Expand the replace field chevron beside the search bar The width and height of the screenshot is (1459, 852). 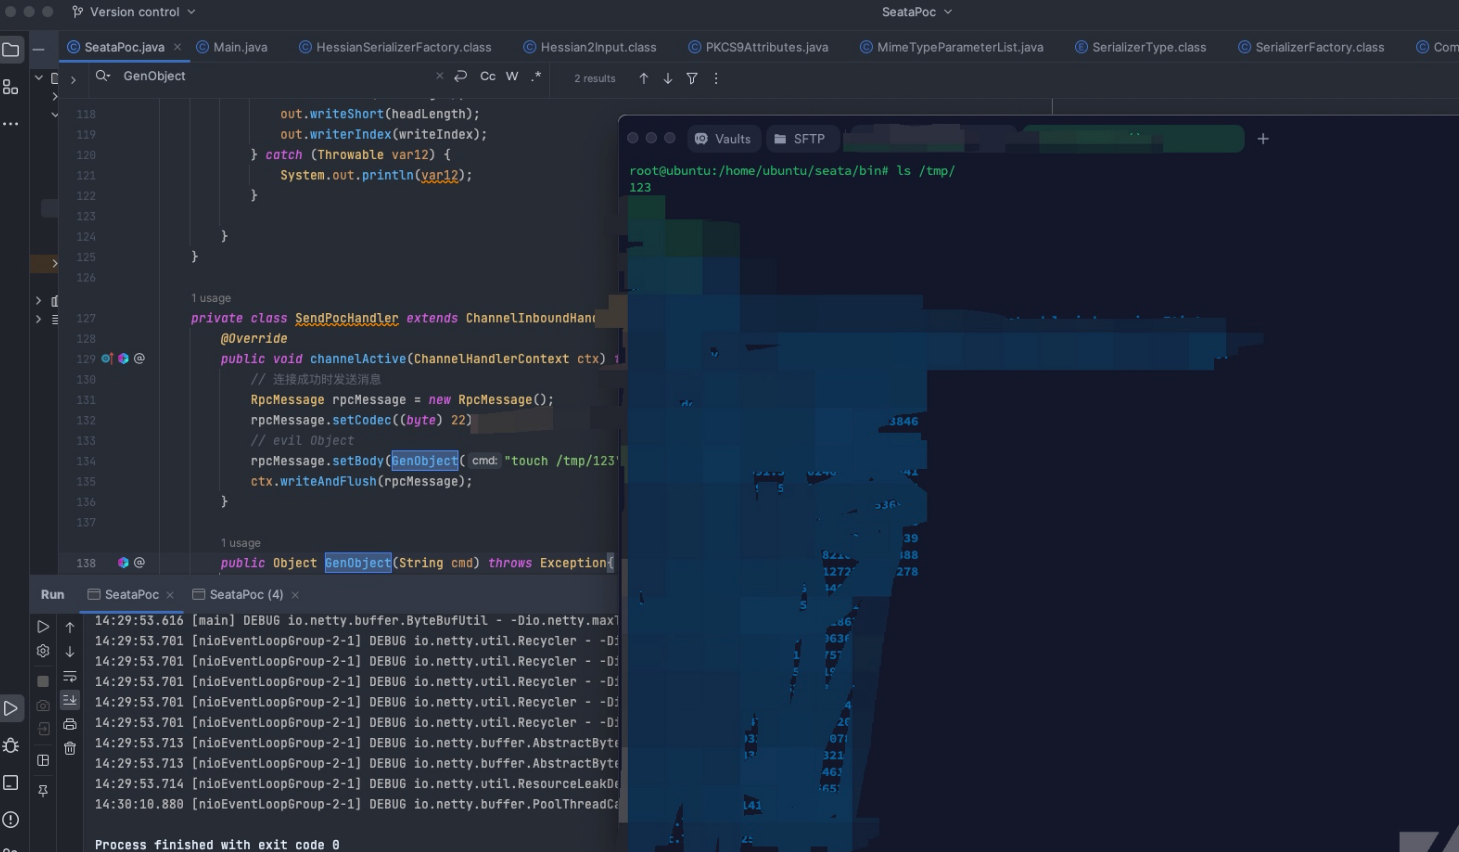point(73,79)
